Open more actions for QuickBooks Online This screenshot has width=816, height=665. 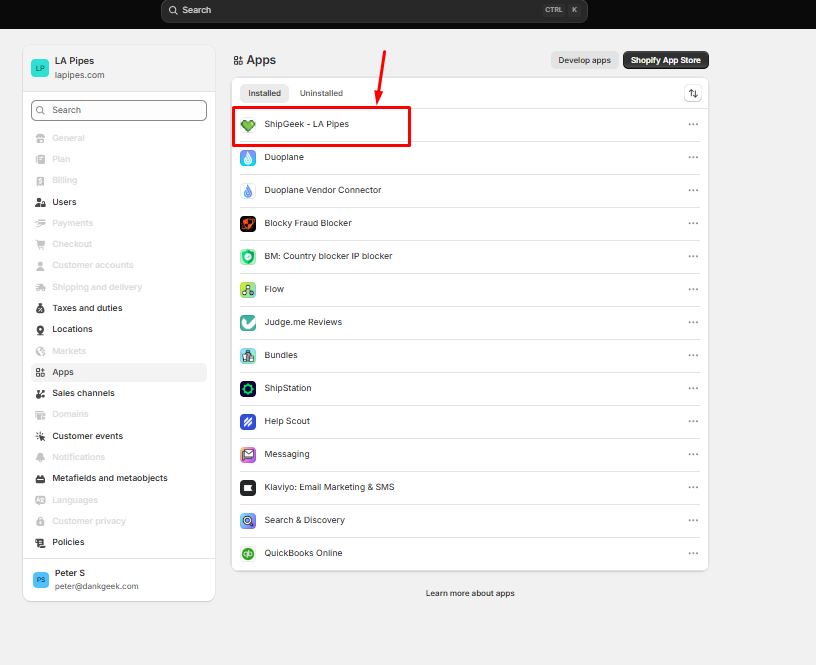(693, 553)
